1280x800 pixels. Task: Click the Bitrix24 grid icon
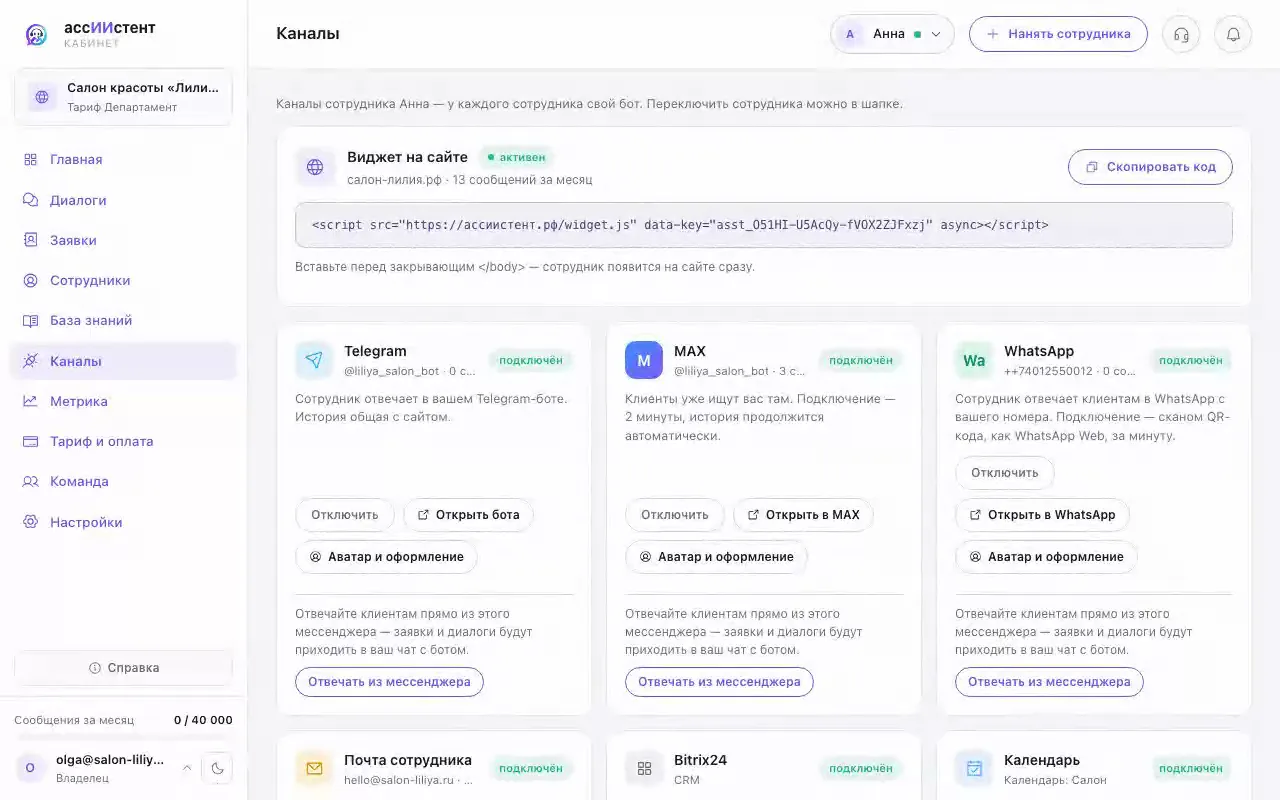(x=644, y=768)
